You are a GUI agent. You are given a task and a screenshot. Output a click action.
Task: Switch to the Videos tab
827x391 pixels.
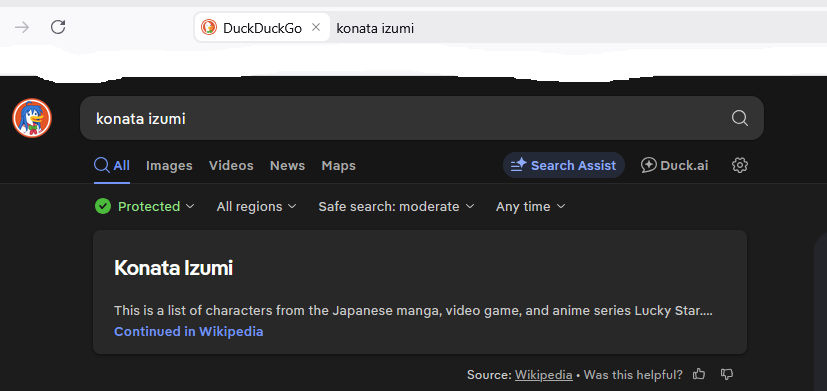[x=231, y=166]
